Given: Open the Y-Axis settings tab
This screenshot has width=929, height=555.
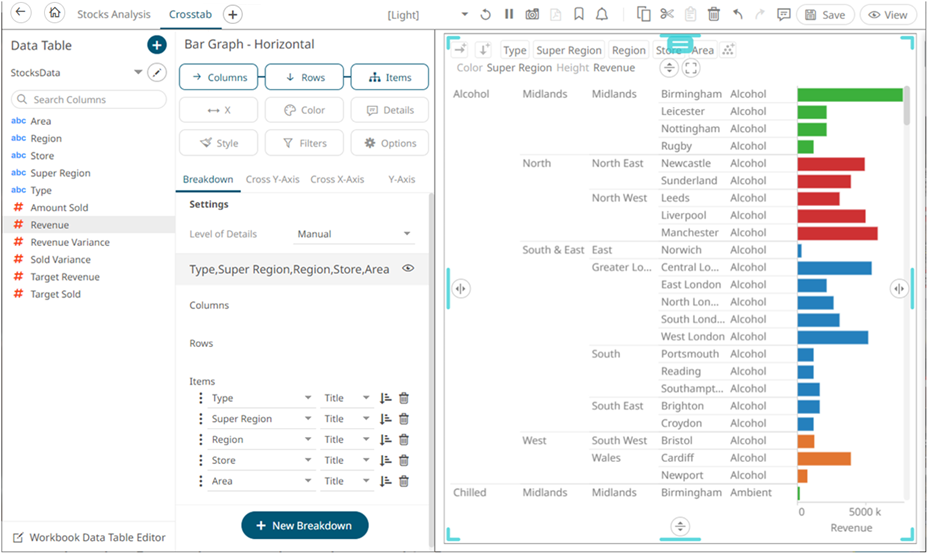Looking at the screenshot, I should click(x=402, y=179).
